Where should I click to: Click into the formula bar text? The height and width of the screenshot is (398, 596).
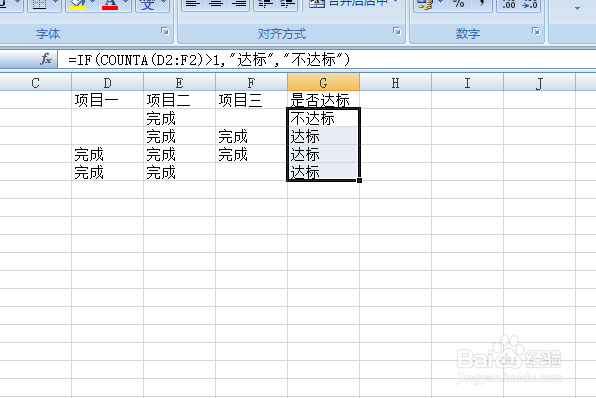coord(209,60)
